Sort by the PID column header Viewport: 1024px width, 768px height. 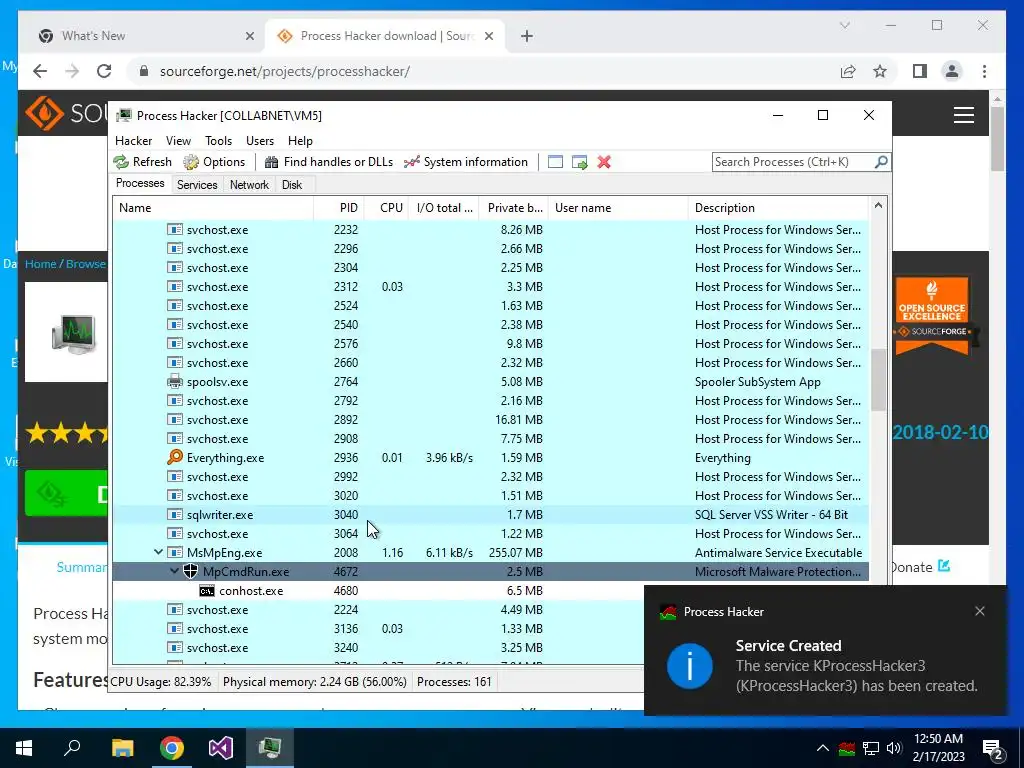(339, 208)
